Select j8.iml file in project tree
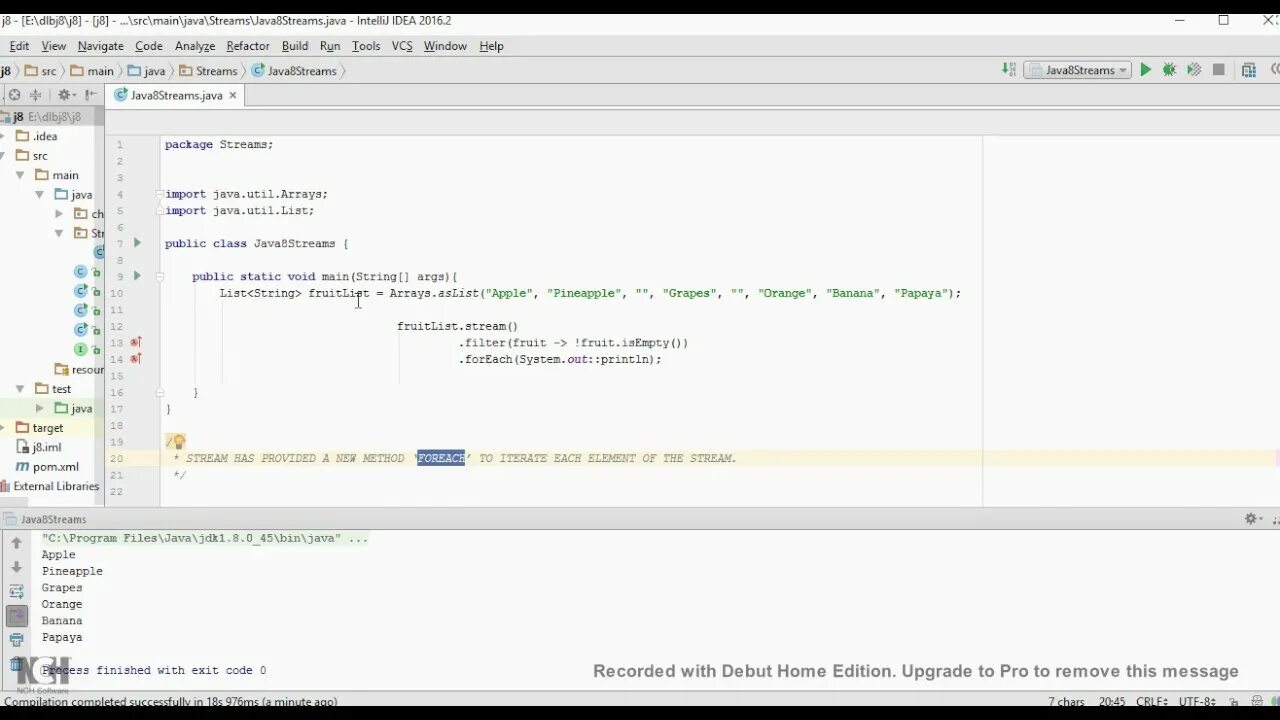This screenshot has width=1280, height=720. pyautogui.click(x=39, y=447)
